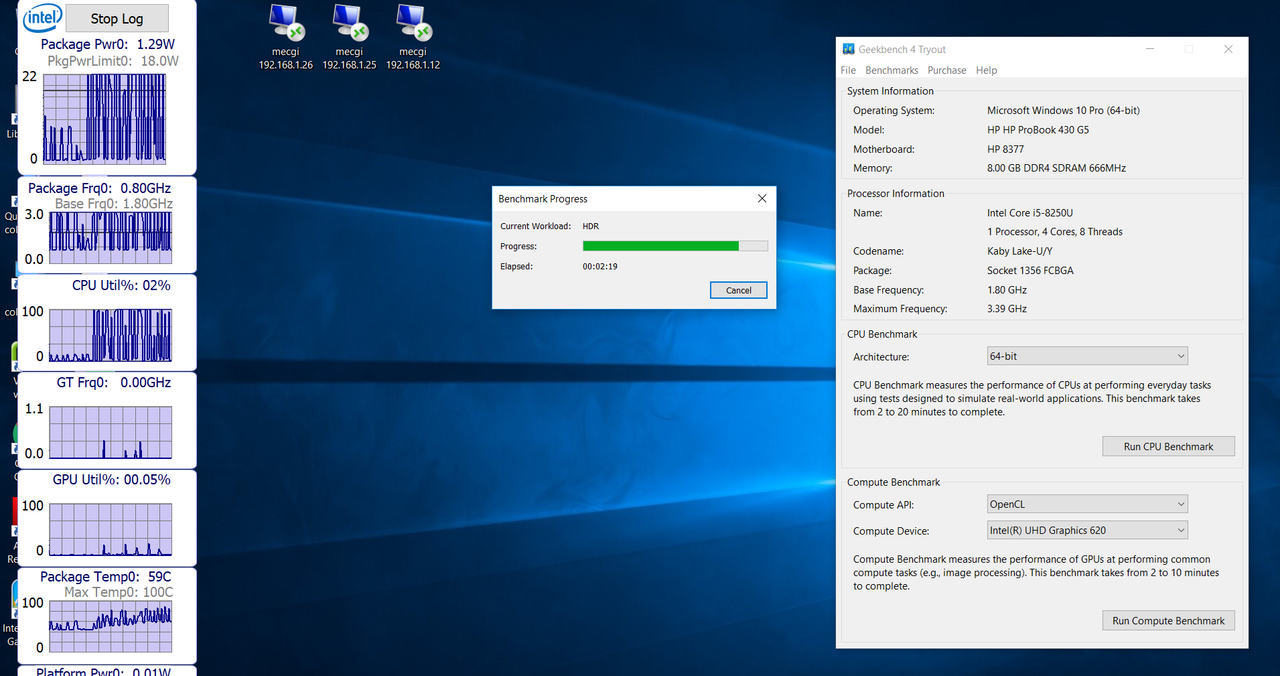Close the Geekbench 4 Tryout window
Image resolution: width=1280 pixels, height=676 pixels.
click(1228, 49)
